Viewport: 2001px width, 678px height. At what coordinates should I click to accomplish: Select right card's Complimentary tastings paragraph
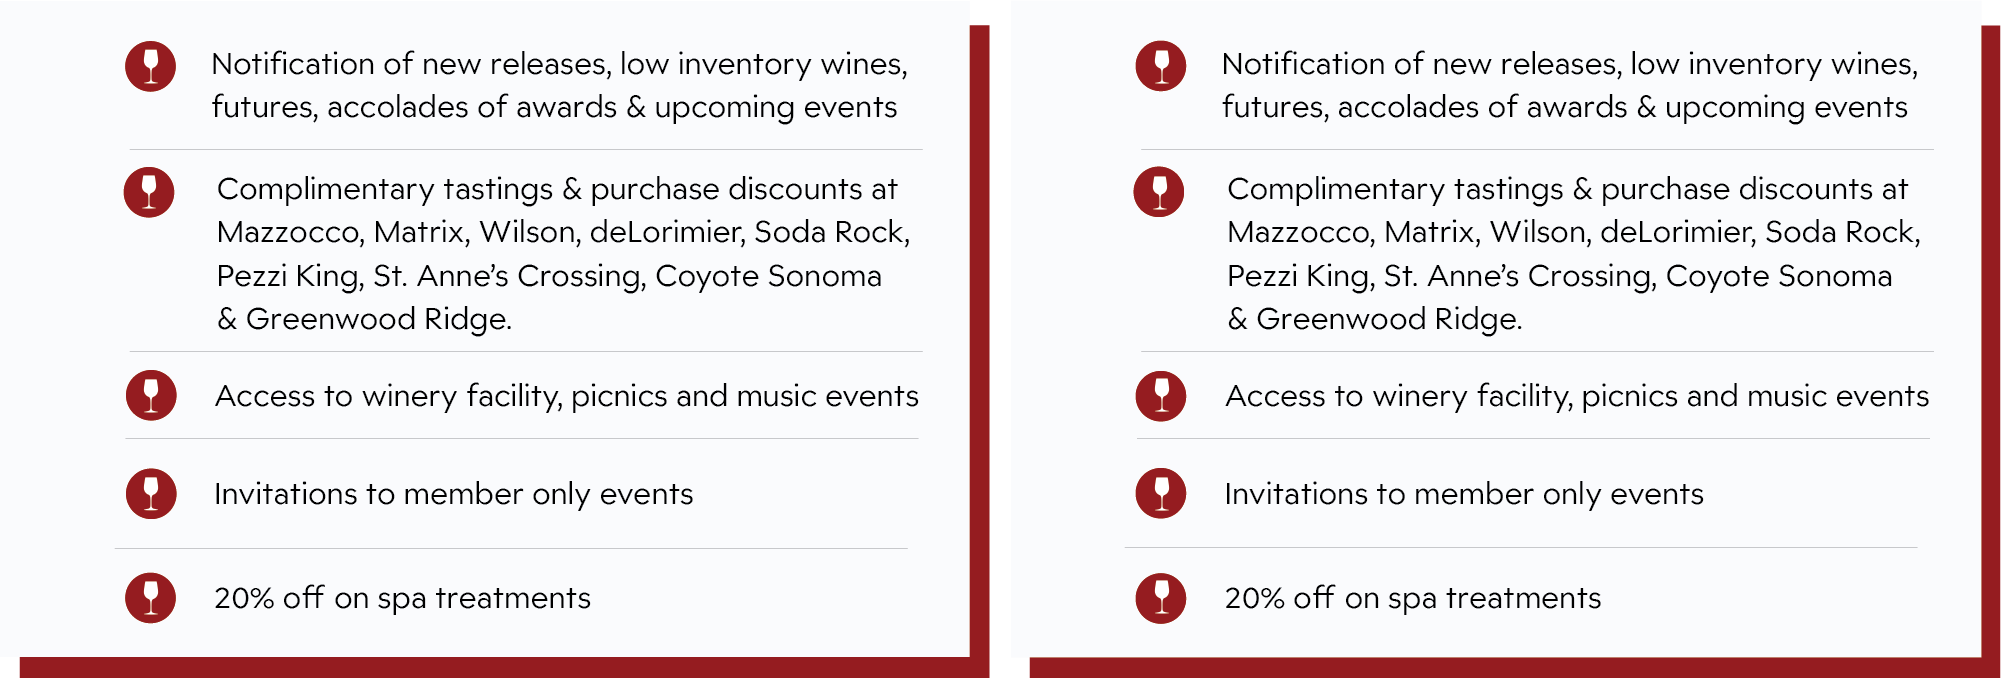pos(1574,254)
